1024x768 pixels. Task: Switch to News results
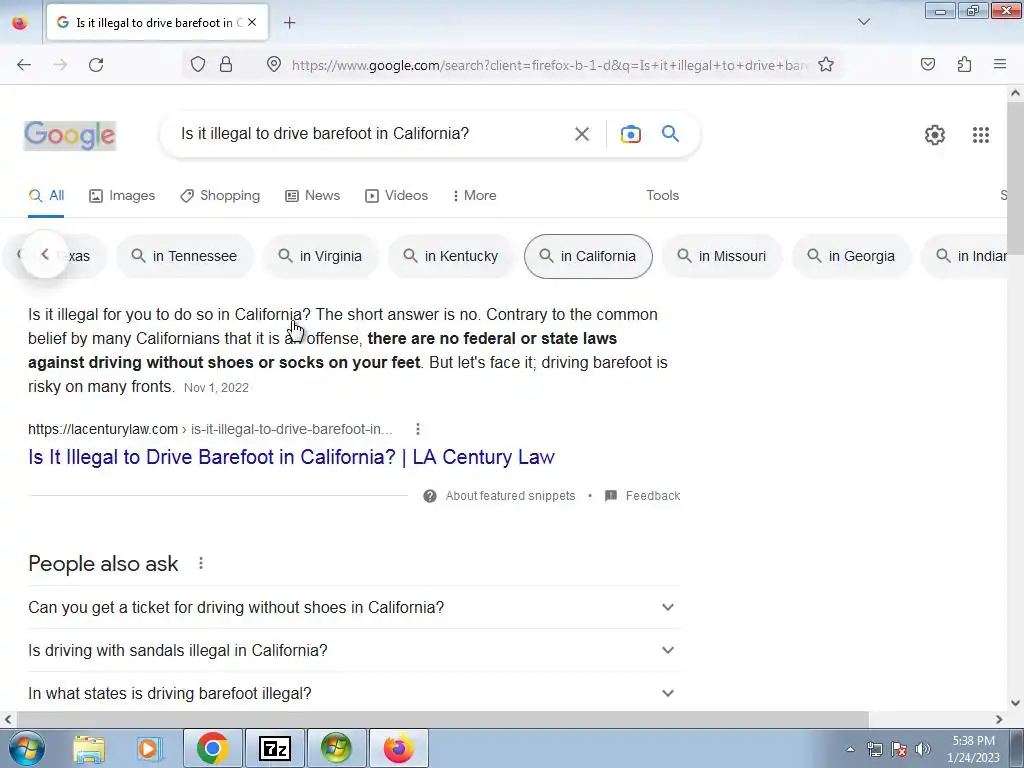tap(313, 195)
